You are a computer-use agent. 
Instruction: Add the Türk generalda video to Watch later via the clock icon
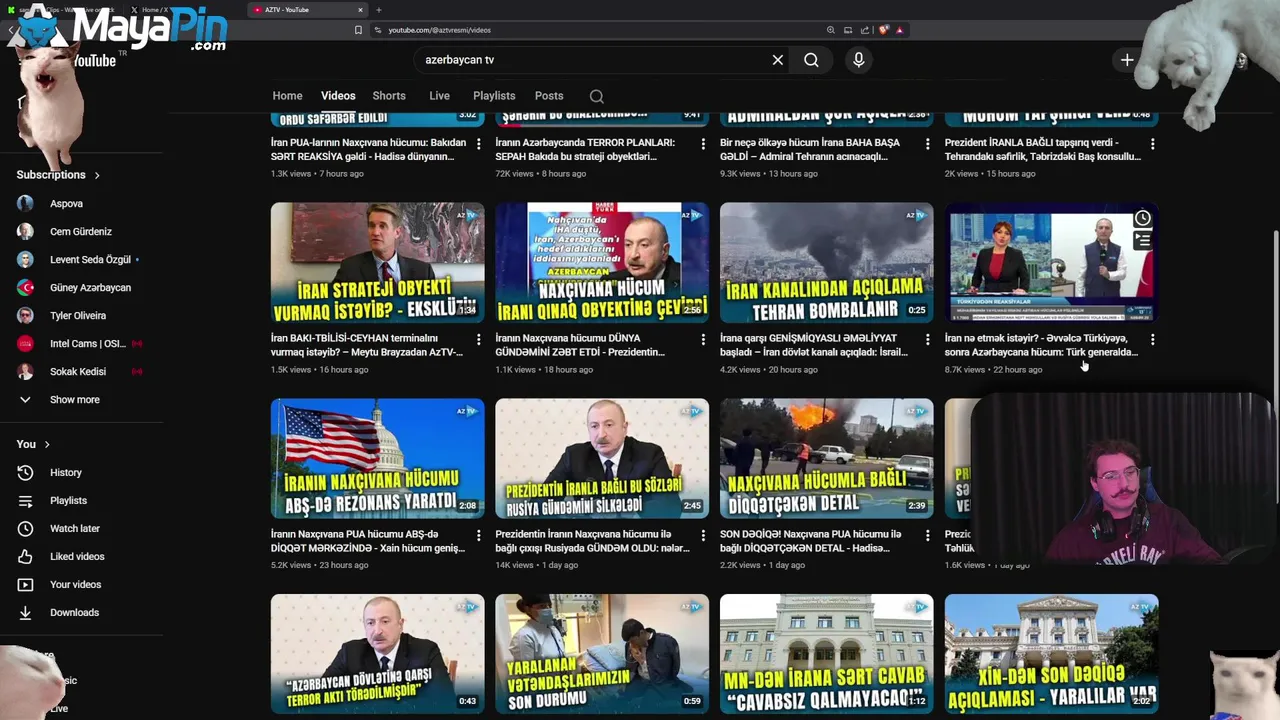[1142, 218]
